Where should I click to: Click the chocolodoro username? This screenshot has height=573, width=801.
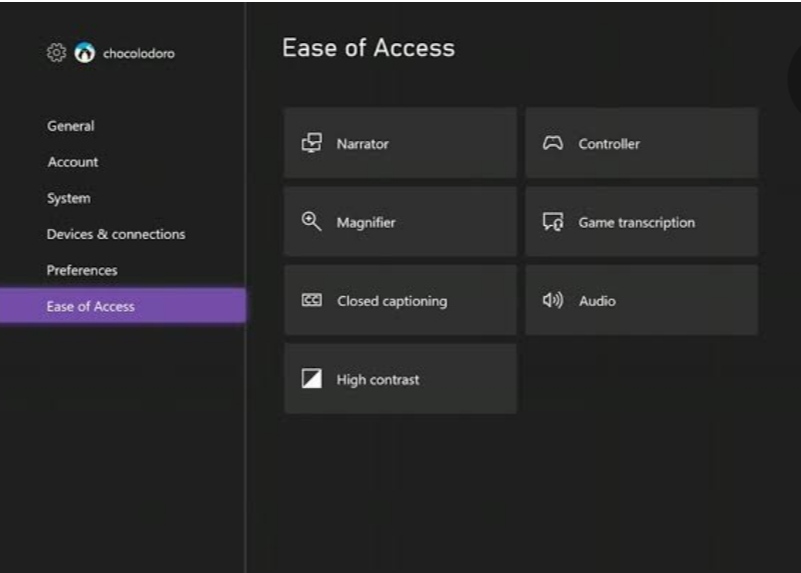pos(139,53)
